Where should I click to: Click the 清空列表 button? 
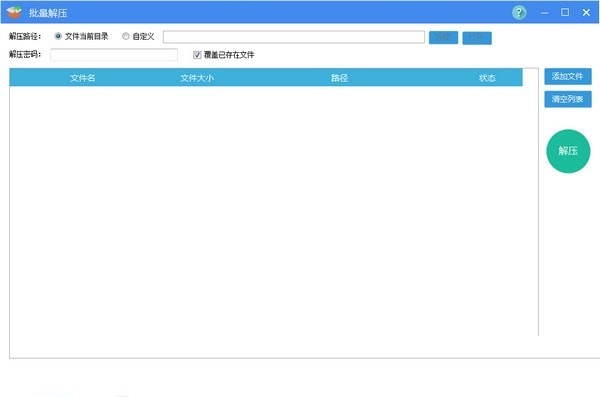tap(568, 99)
